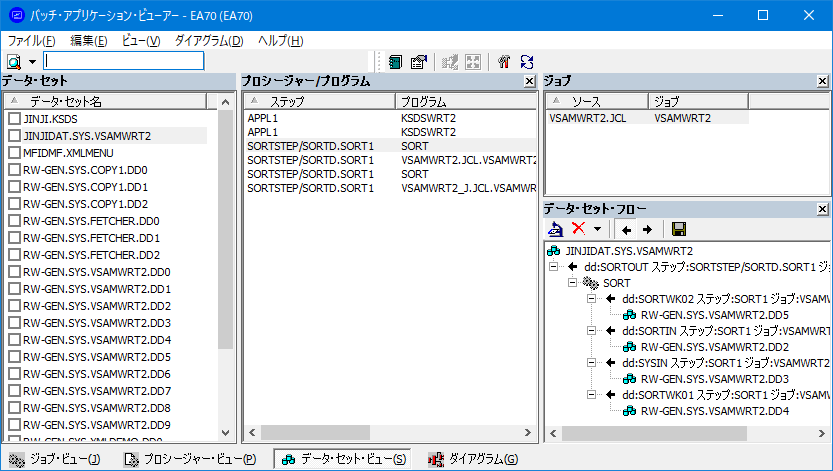The image size is (833, 471).
Task: Collapse the dd:SORTWK02 tree node
Action: point(591,298)
